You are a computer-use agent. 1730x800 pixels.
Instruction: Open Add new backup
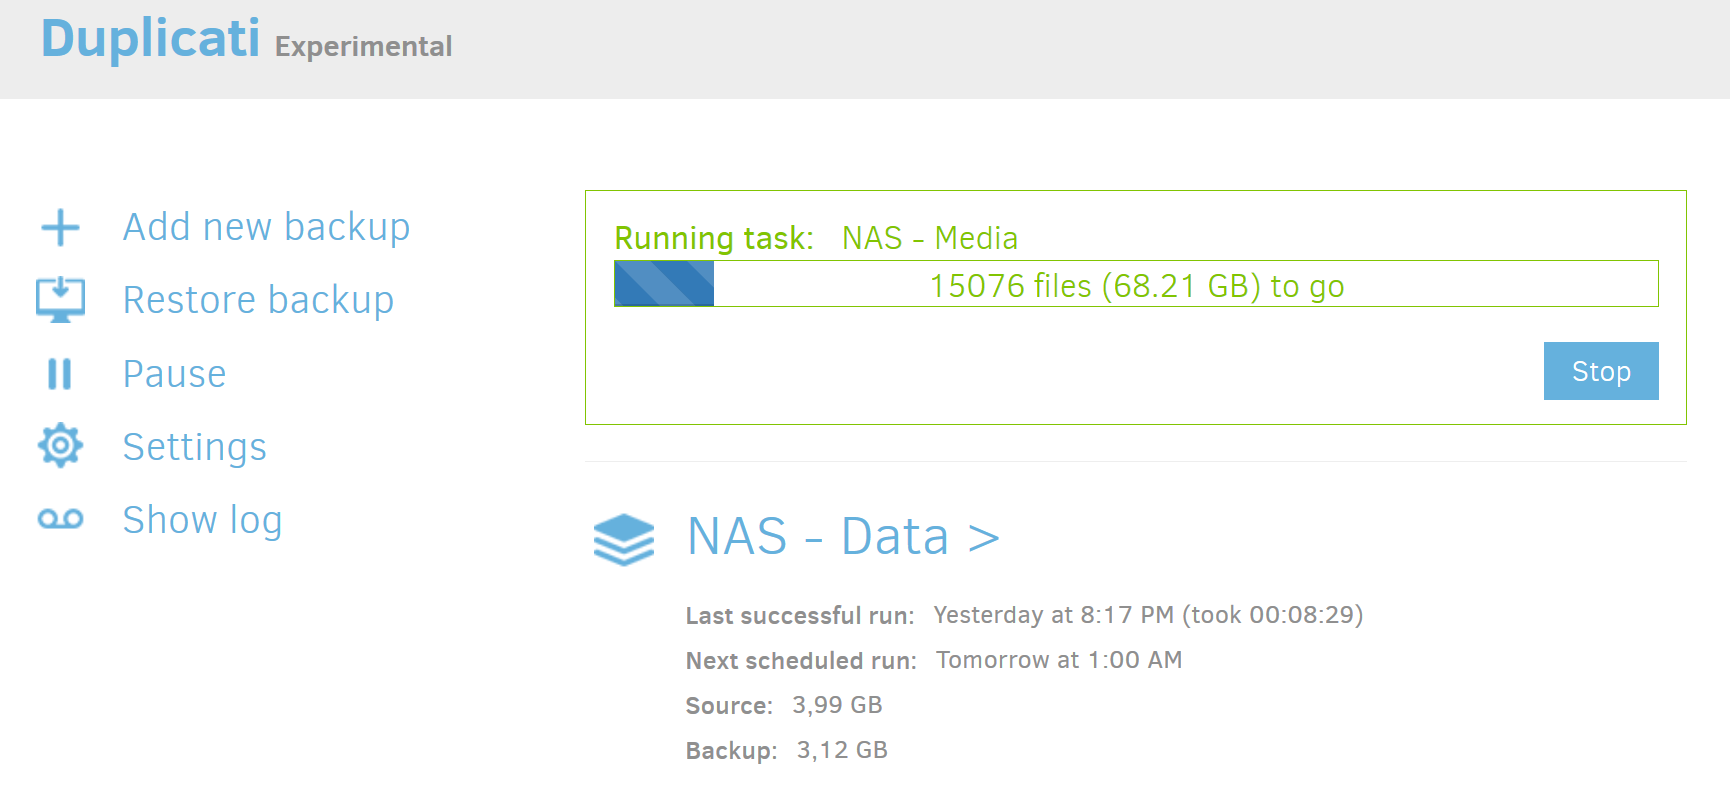266,227
